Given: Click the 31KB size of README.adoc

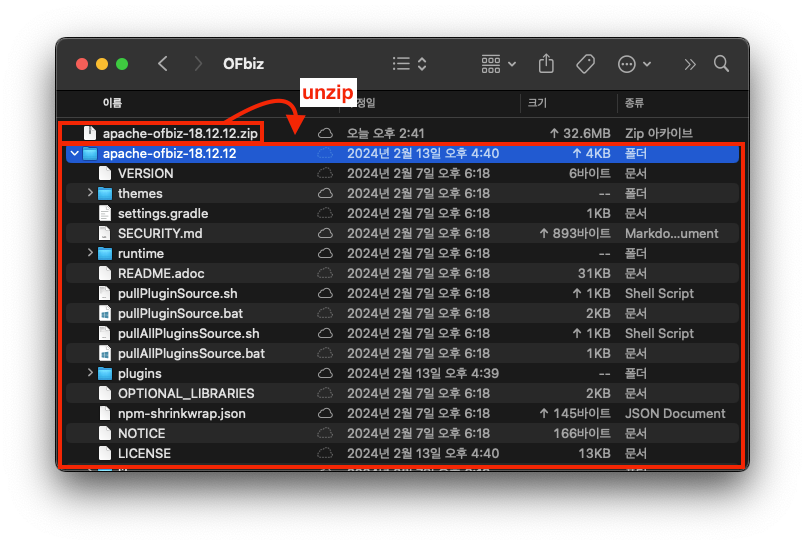Looking at the screenshot, I should click(594, 274).
